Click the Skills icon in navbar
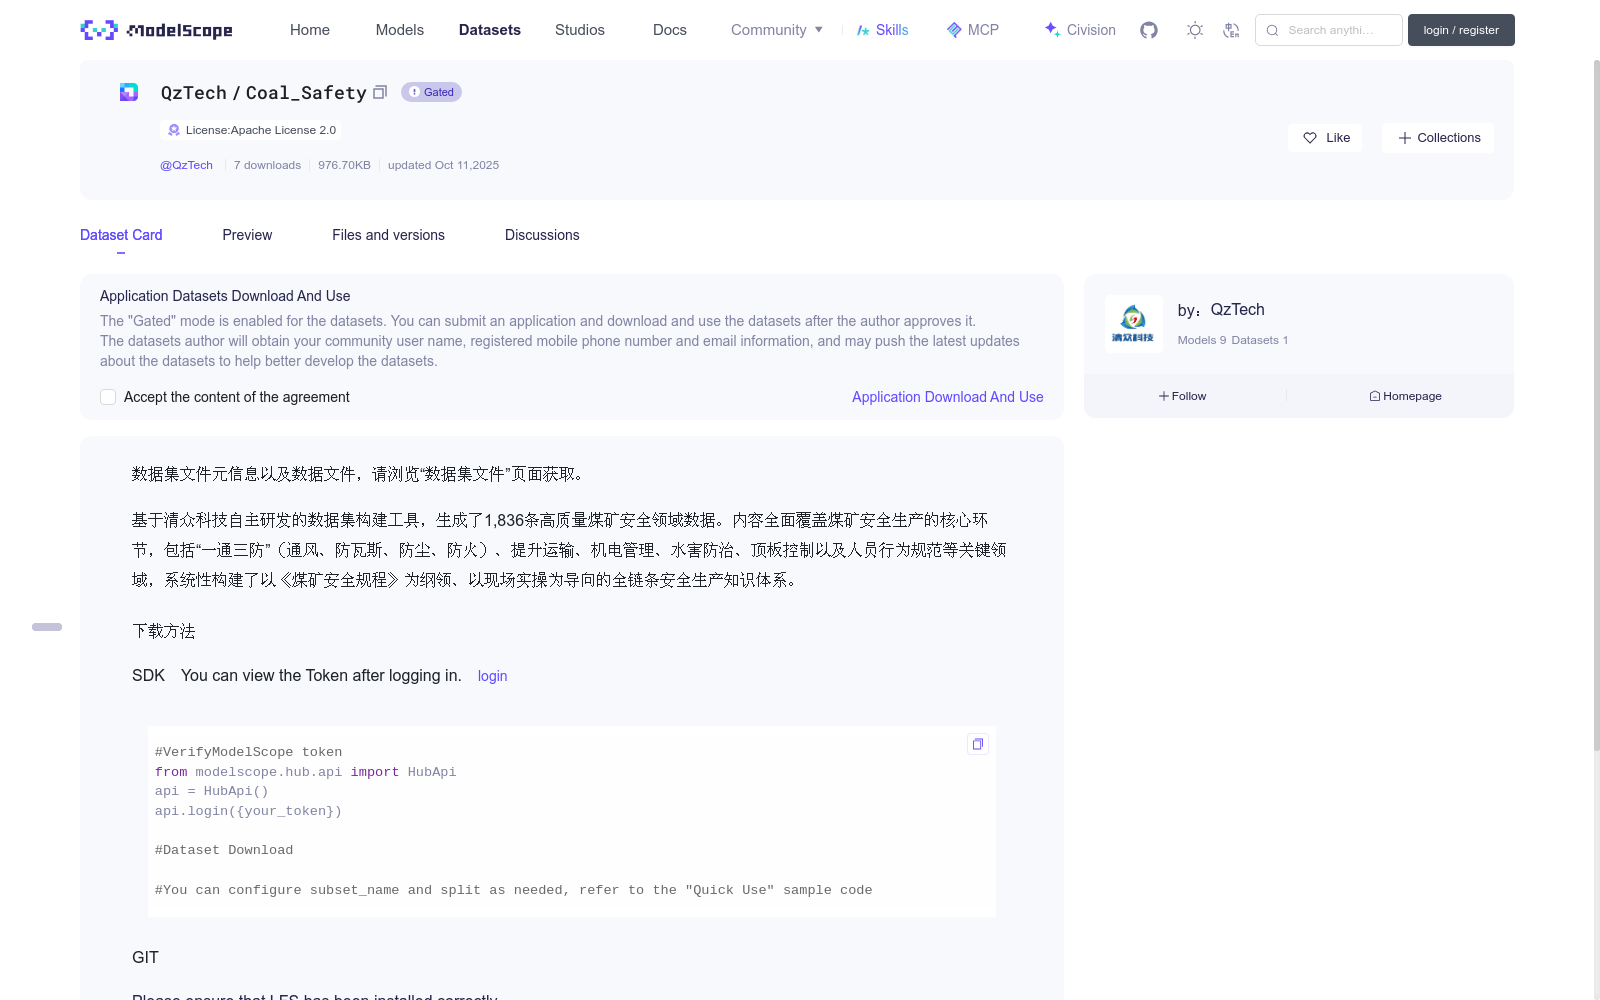 863,30
